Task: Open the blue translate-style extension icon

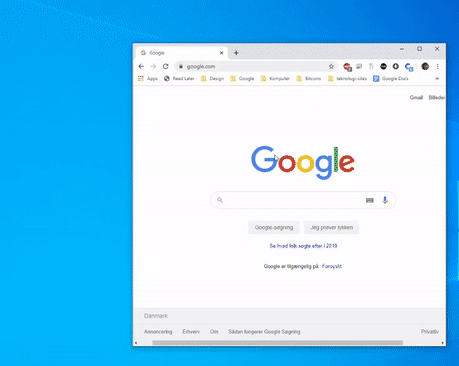Action: click(x=409, y=67)
